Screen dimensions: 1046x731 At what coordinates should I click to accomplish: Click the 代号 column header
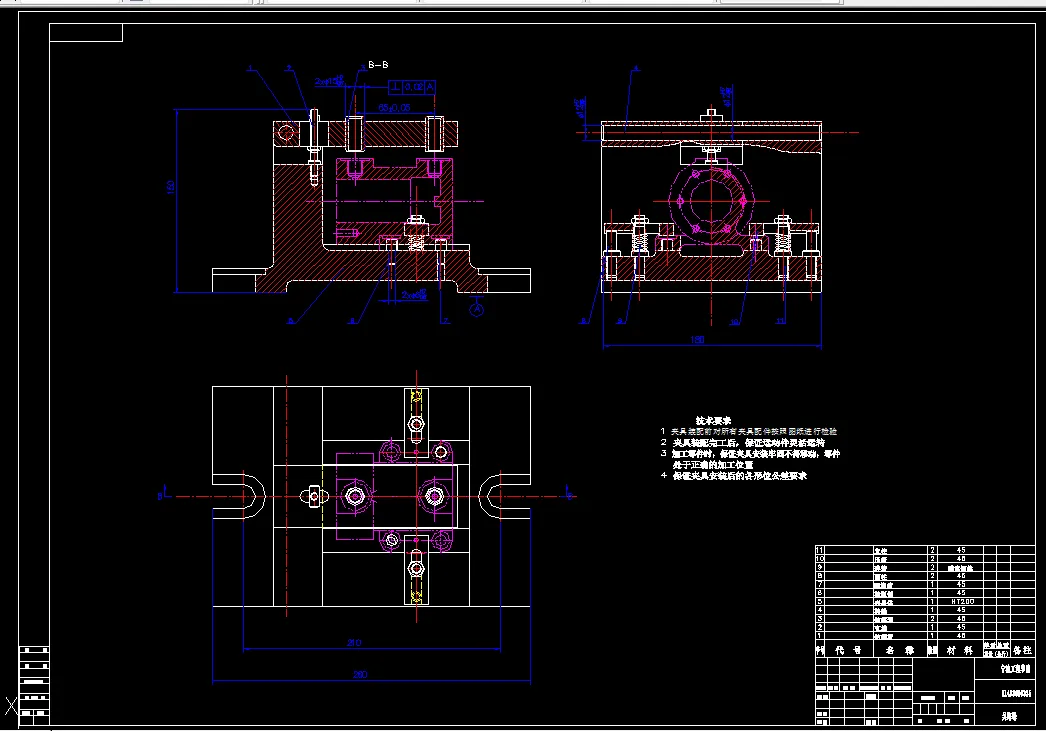click(x=849, y=650)
